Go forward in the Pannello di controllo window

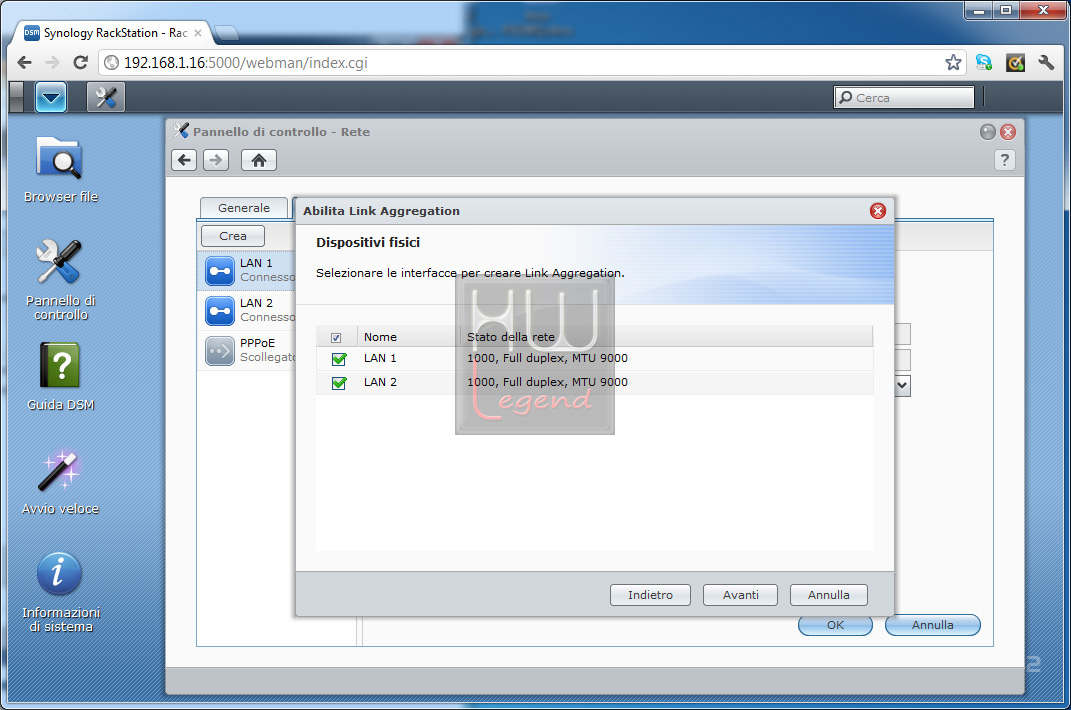click(216, 161)
